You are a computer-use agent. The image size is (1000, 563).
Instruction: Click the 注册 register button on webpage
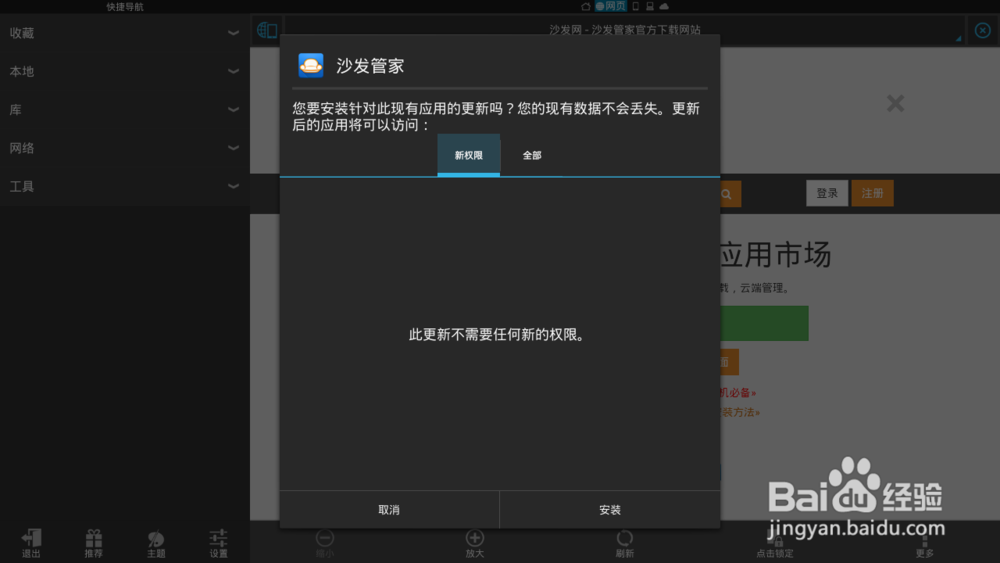click(x=872, y=193)
